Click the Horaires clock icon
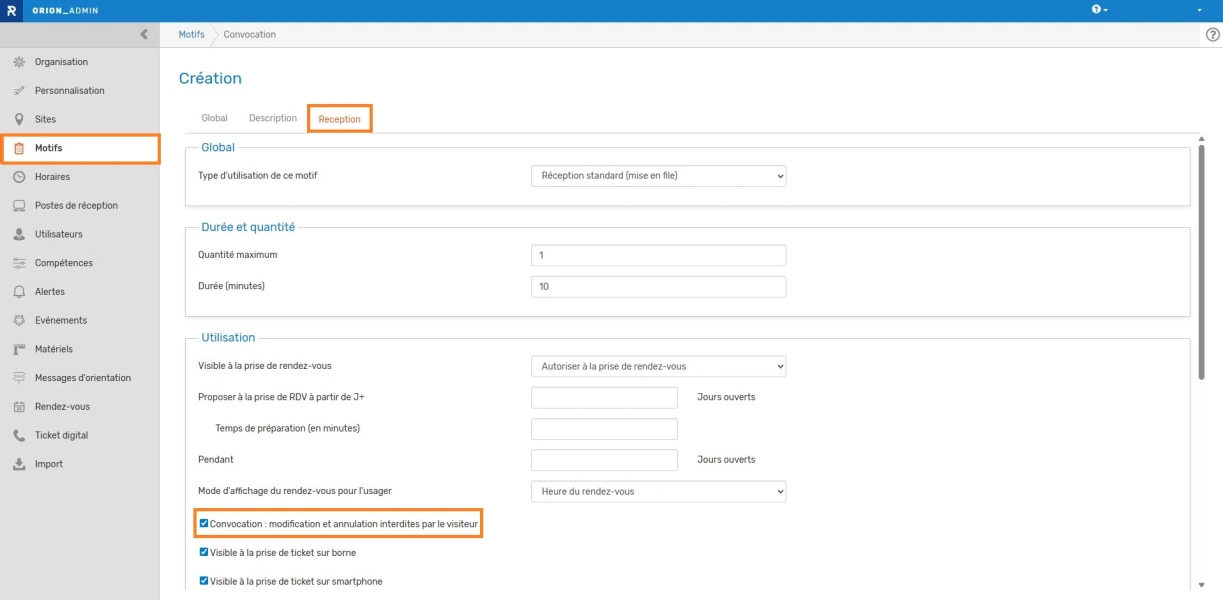Viewport: 1223px width, 600px height. pyautogui.click(x=18, y=177)
